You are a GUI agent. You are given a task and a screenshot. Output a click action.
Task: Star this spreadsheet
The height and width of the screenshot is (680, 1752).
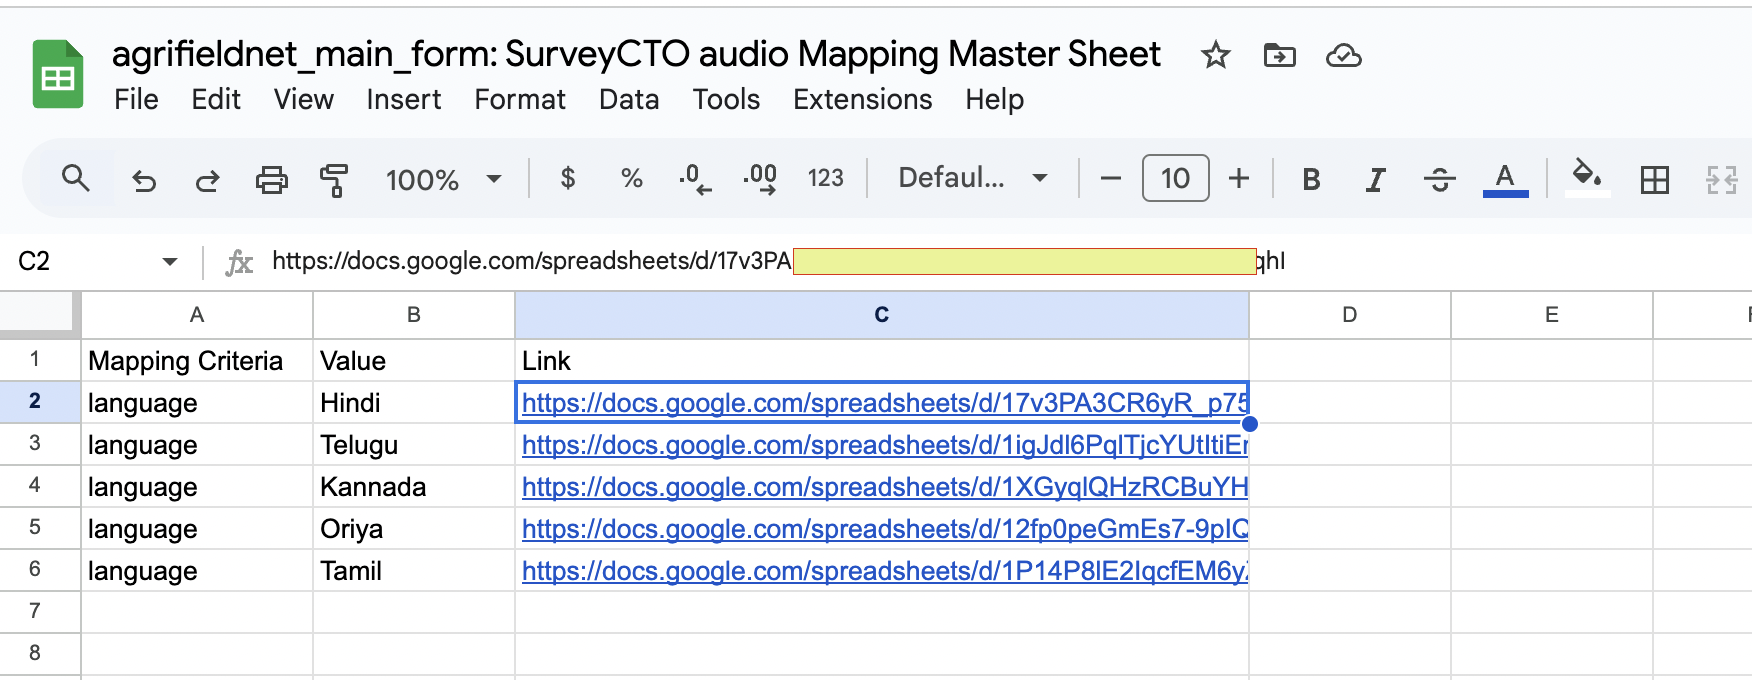[x=1215, y=55]
